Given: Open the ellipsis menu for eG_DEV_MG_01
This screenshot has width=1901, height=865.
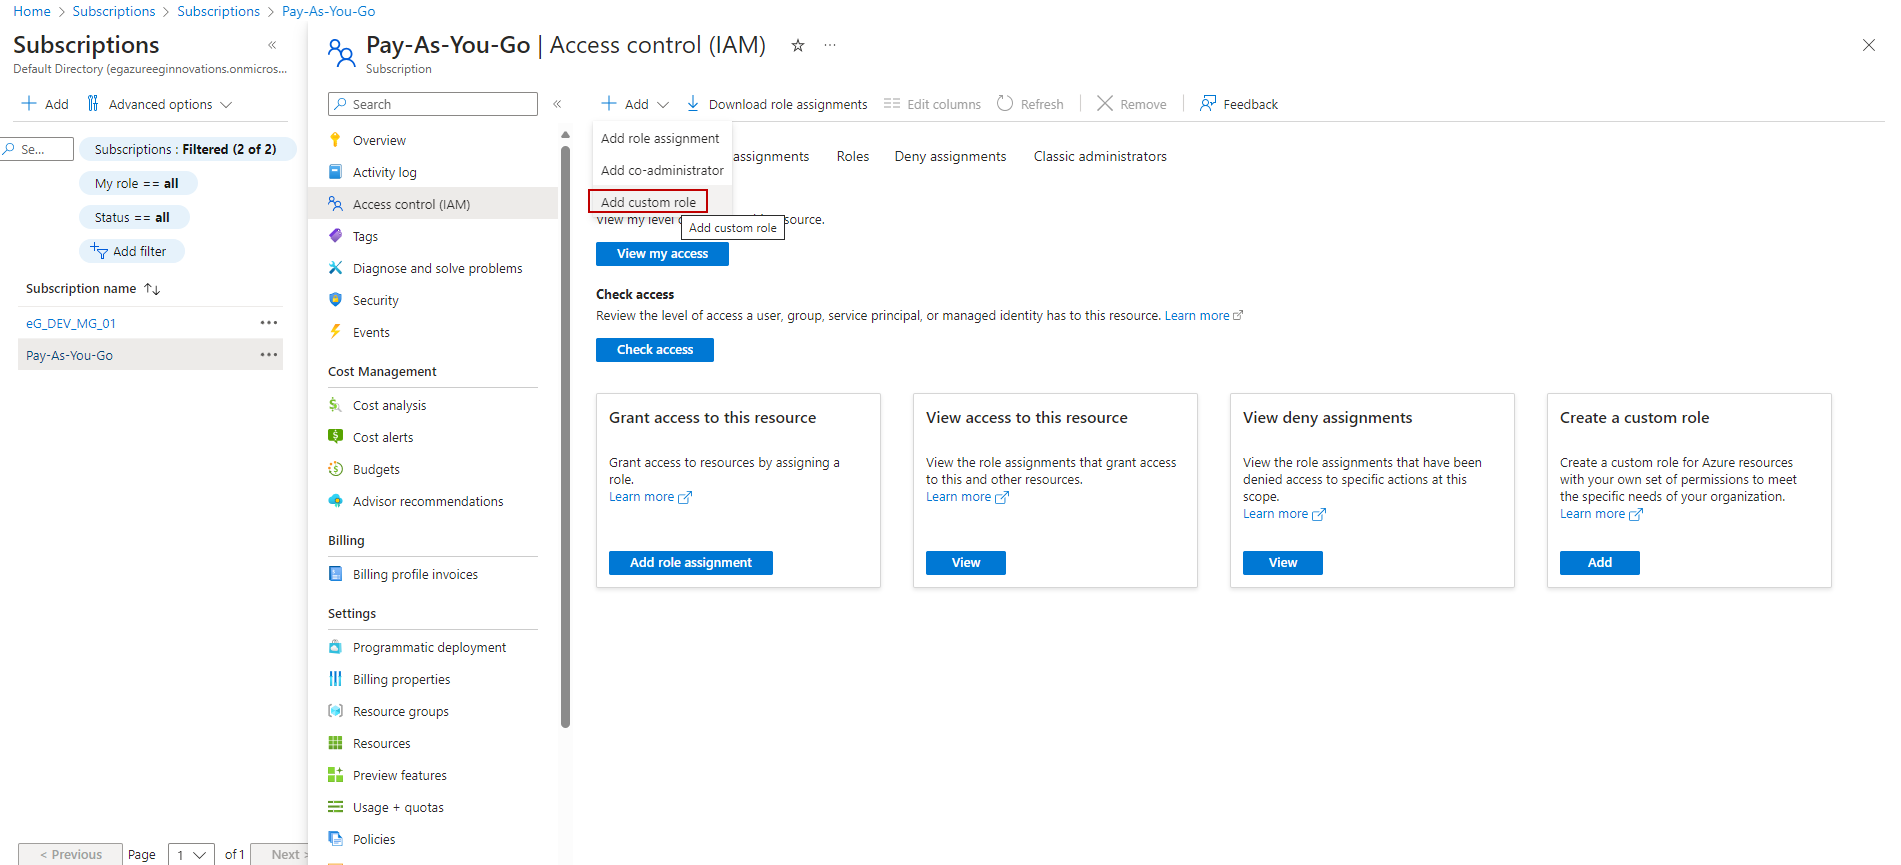Looking at the screenshot, I should point(269,323).
